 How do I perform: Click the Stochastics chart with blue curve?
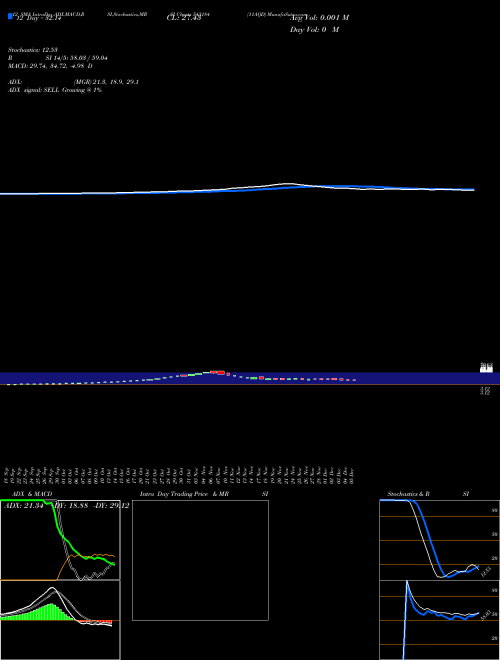439,540
